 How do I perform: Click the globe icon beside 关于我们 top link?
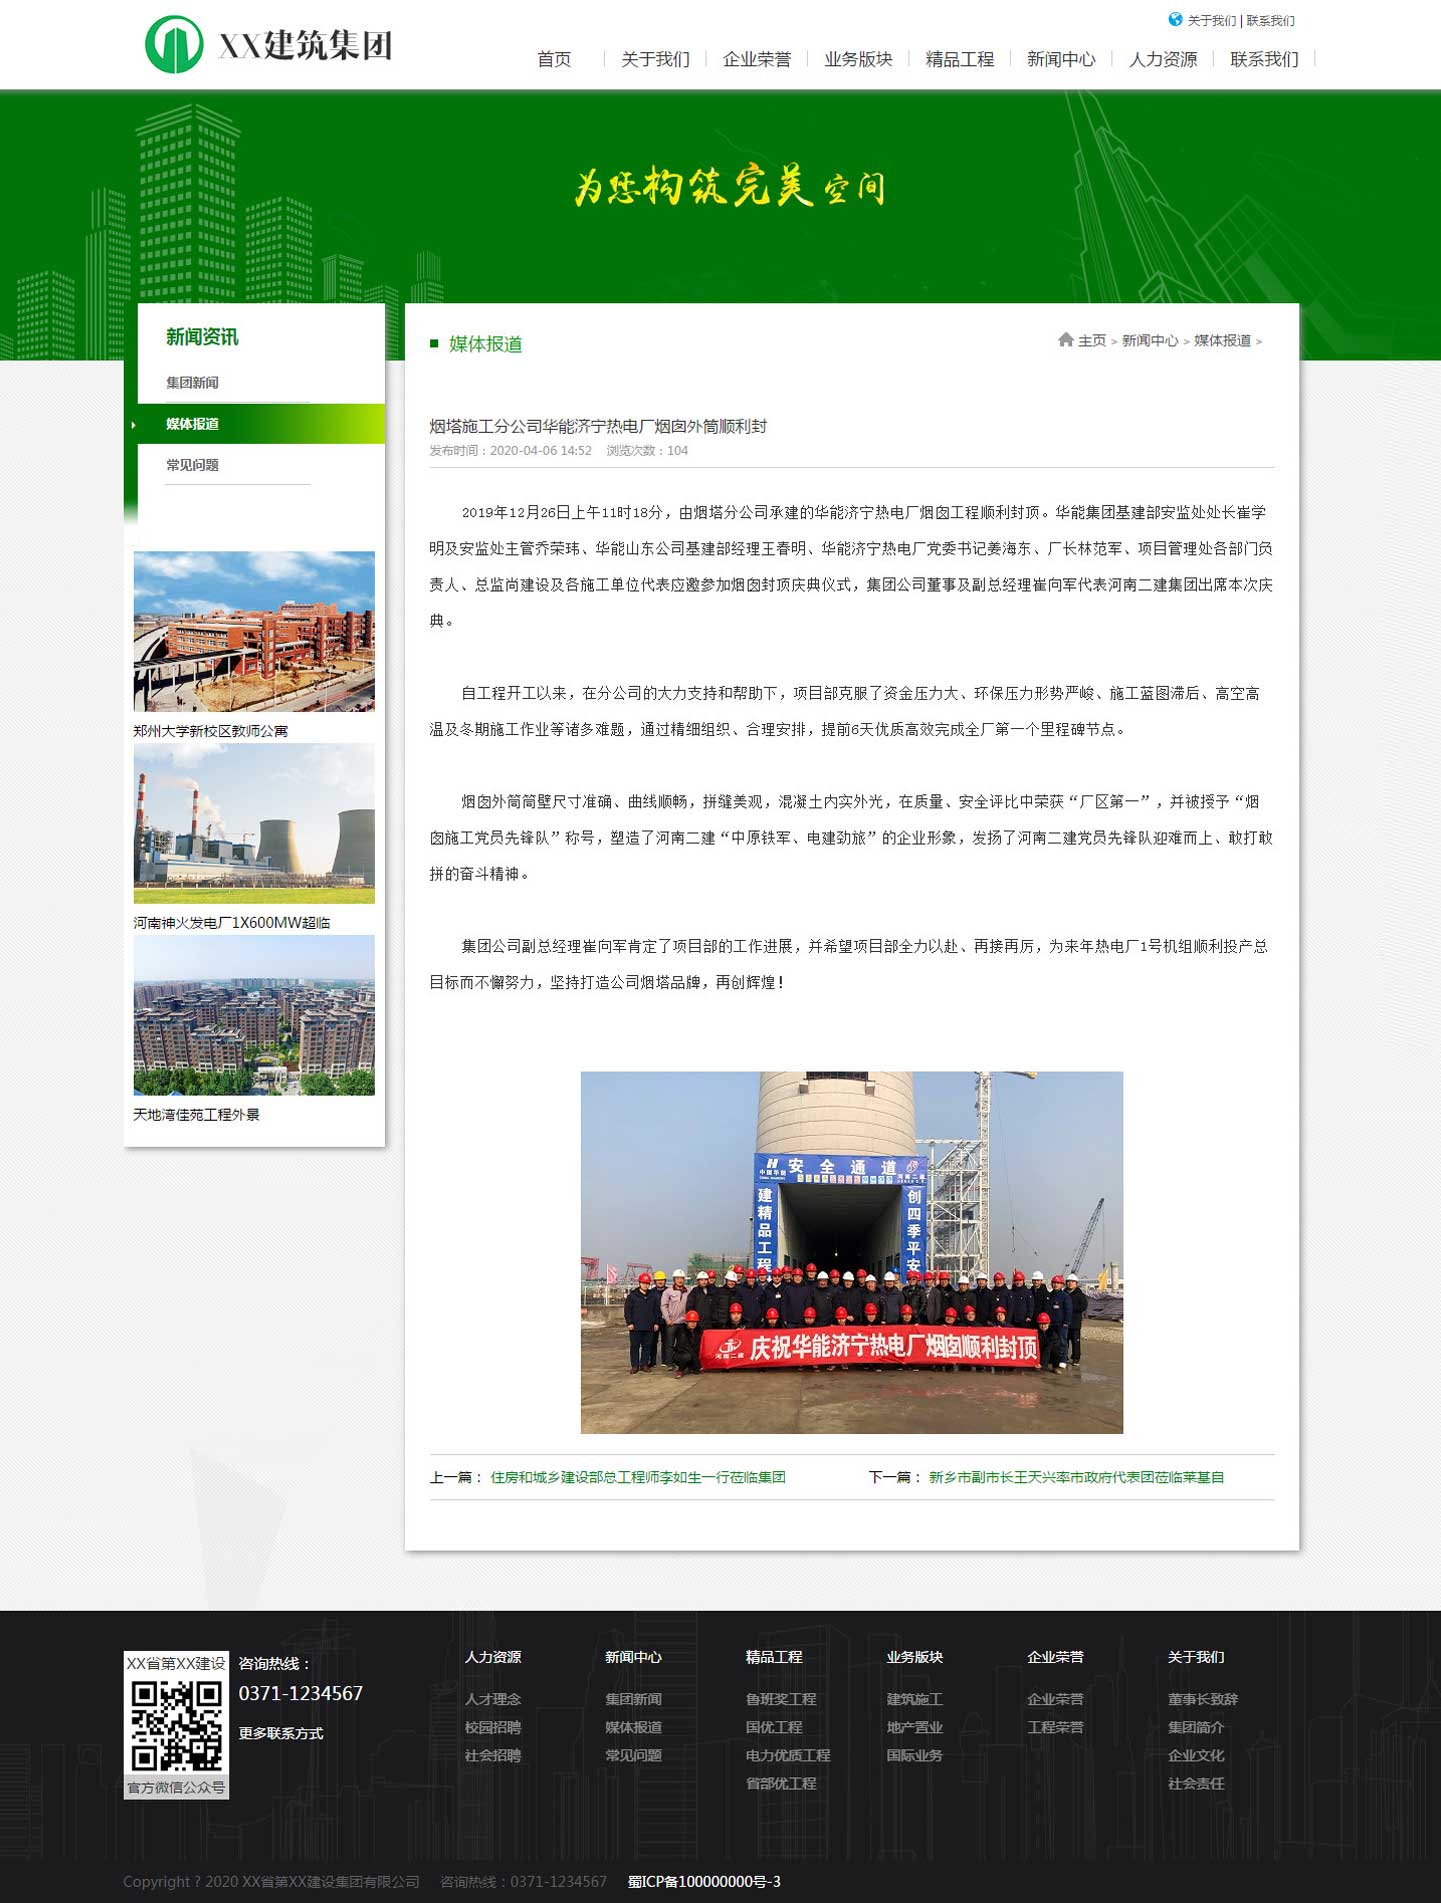click(x=1175, y=20)
